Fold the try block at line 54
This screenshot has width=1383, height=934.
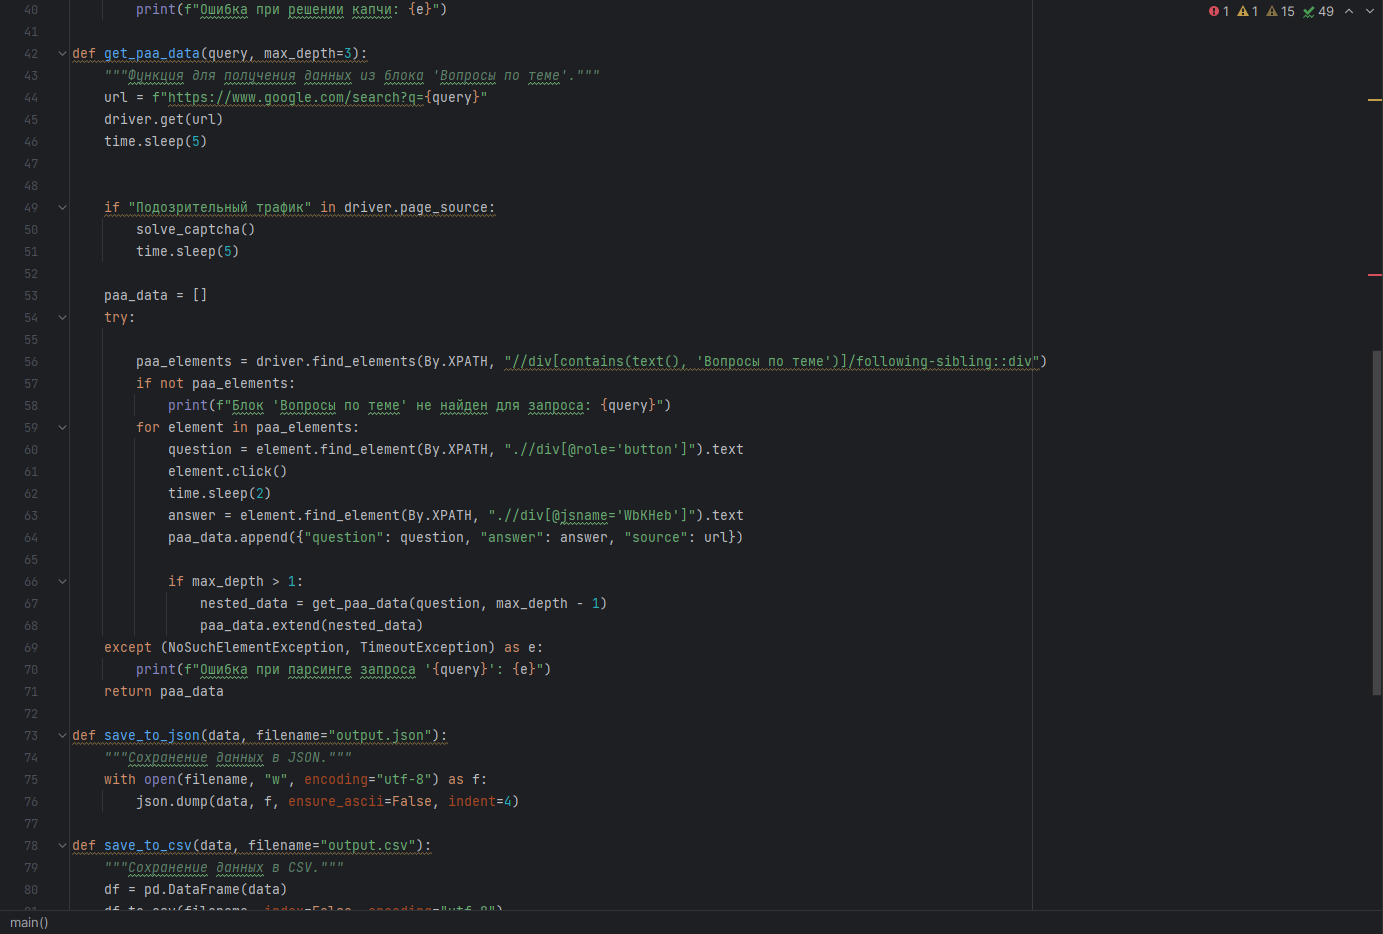tap(62, 318)
